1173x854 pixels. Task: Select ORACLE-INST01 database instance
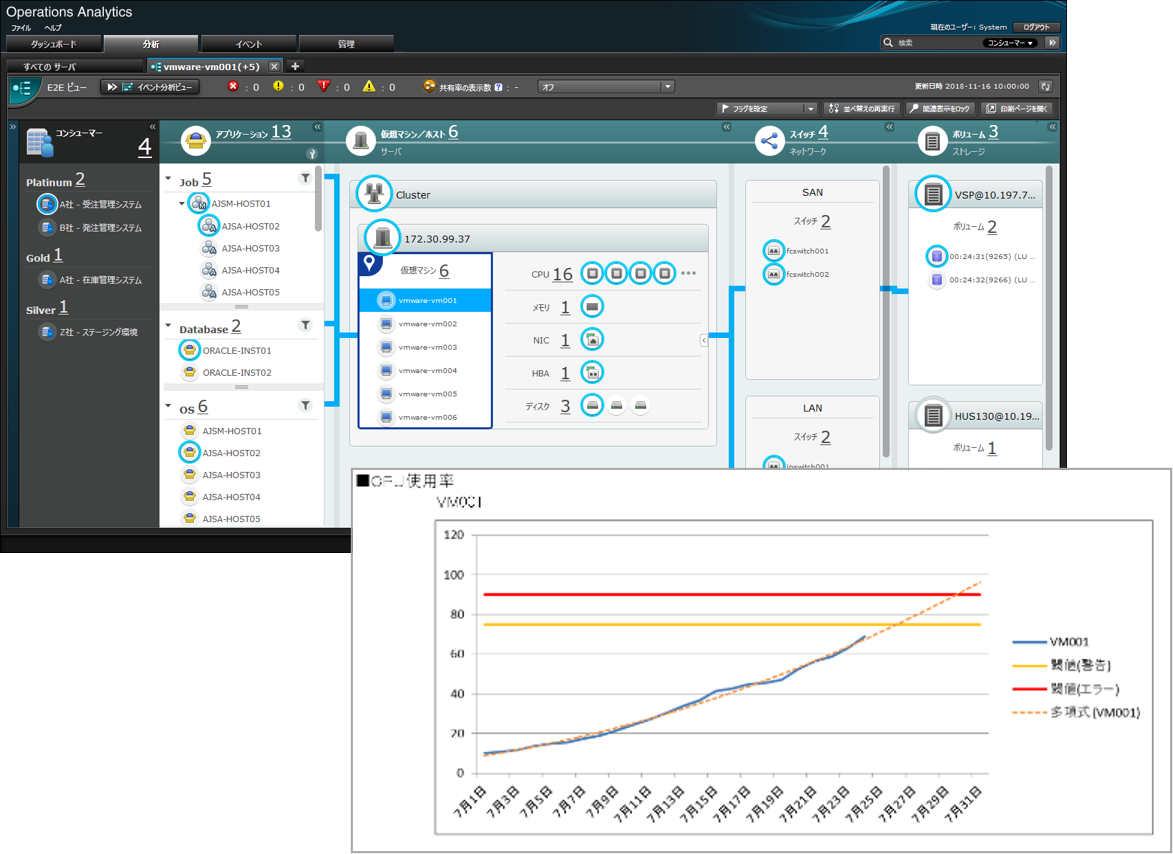227,351
